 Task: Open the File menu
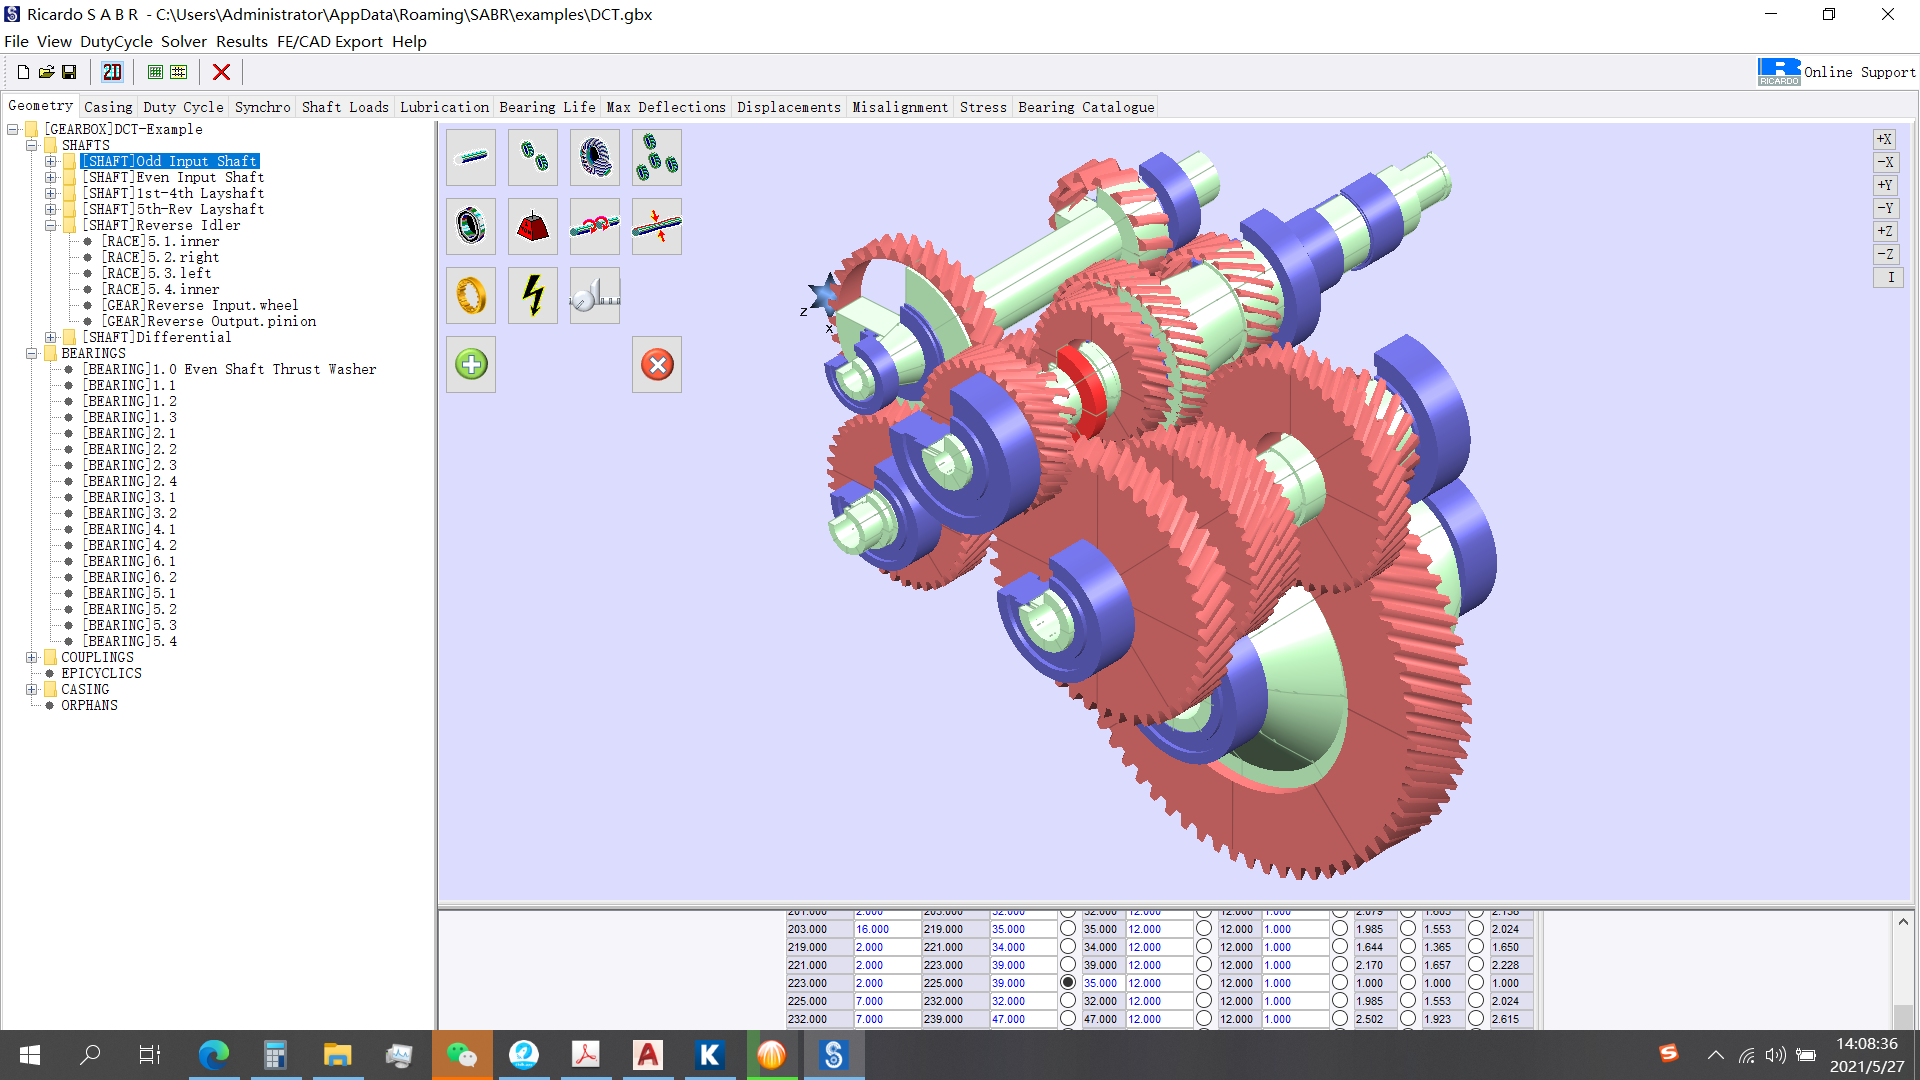tap(16, 41)
